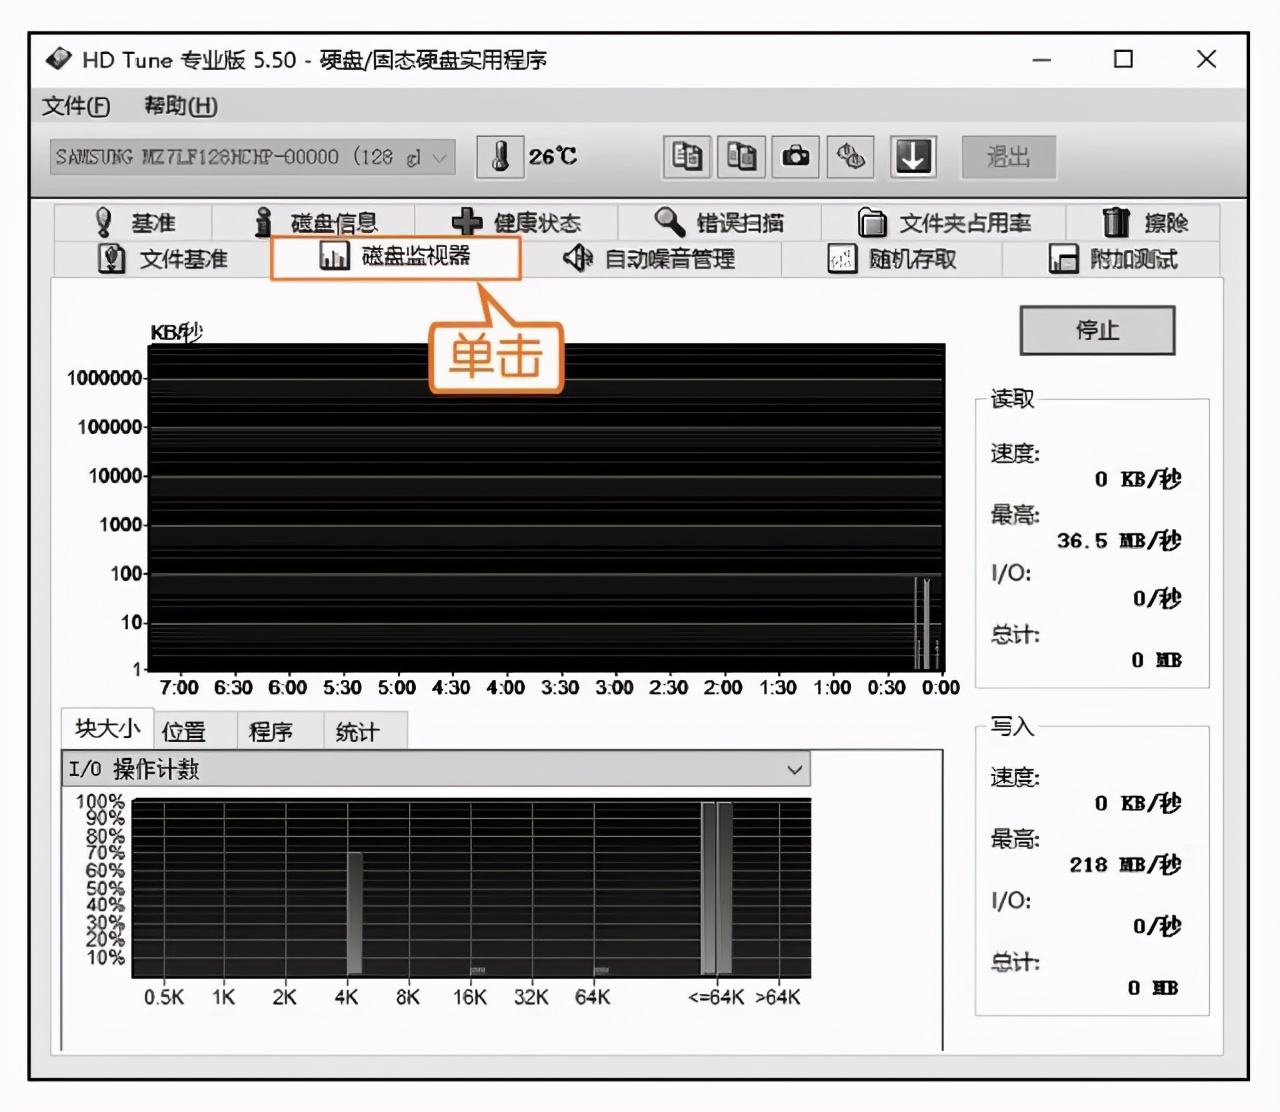This screenshot has width=1280, height=1112.
Task: Minimize the HD Tune window
Action: click(1042, 60)
